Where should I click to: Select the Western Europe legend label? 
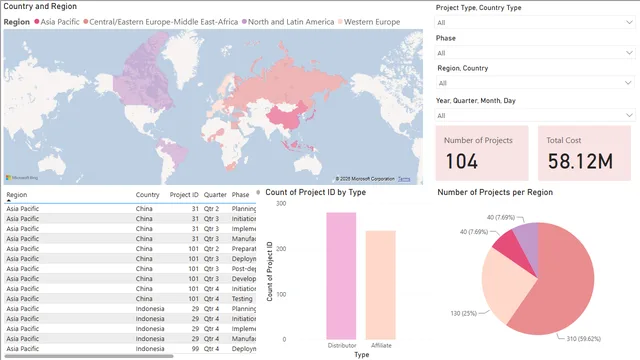click(372, 22)
